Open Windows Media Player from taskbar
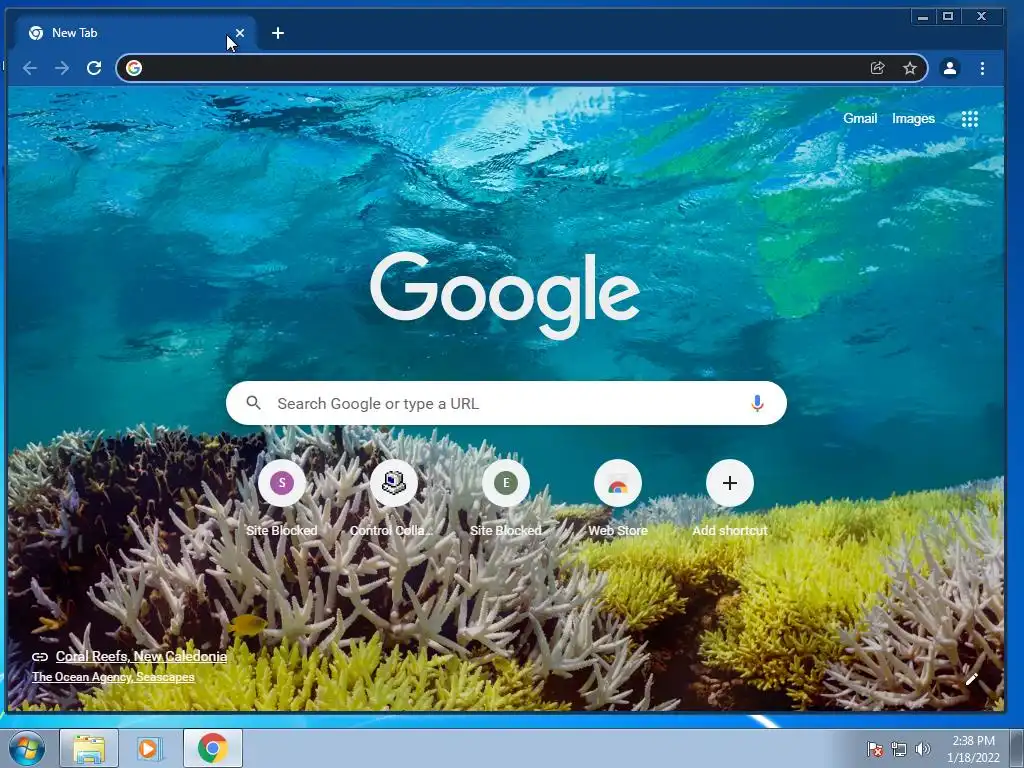The image size is (1024, 768). click(x=149, y=748)
